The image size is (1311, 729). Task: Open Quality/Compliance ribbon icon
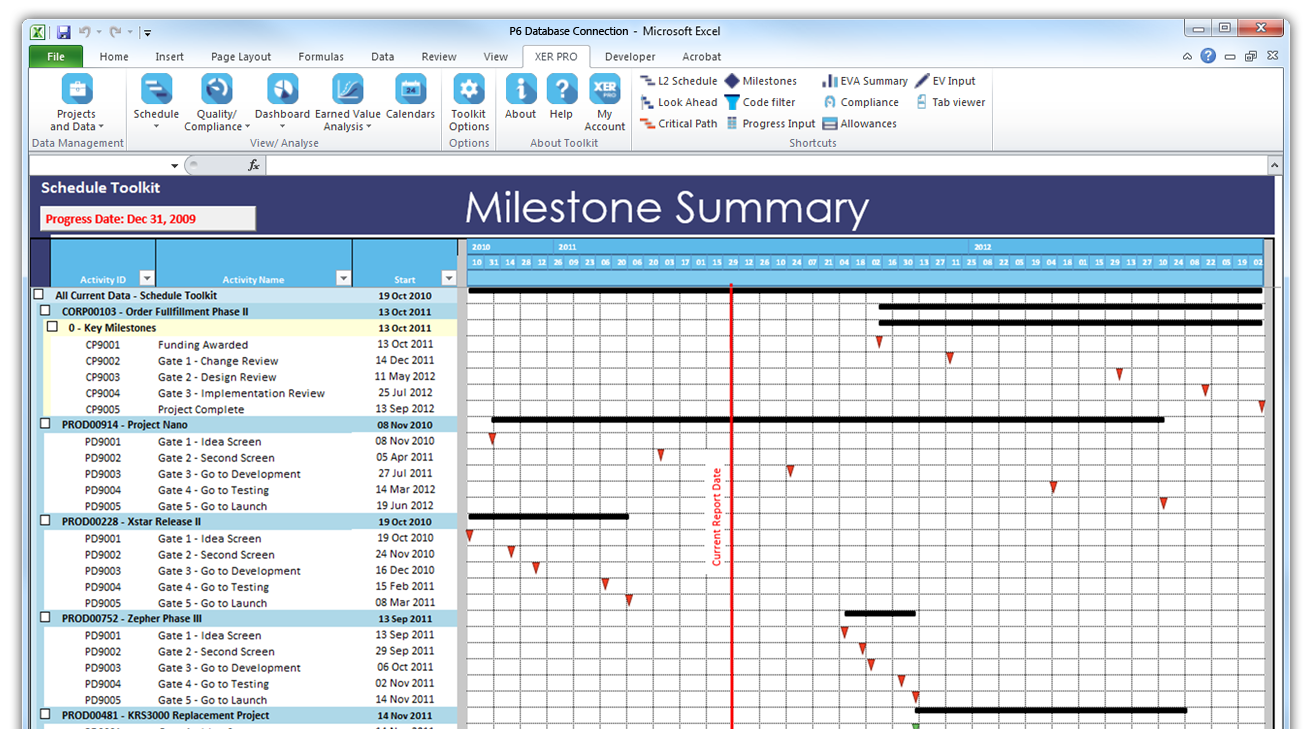coord(217,90)
